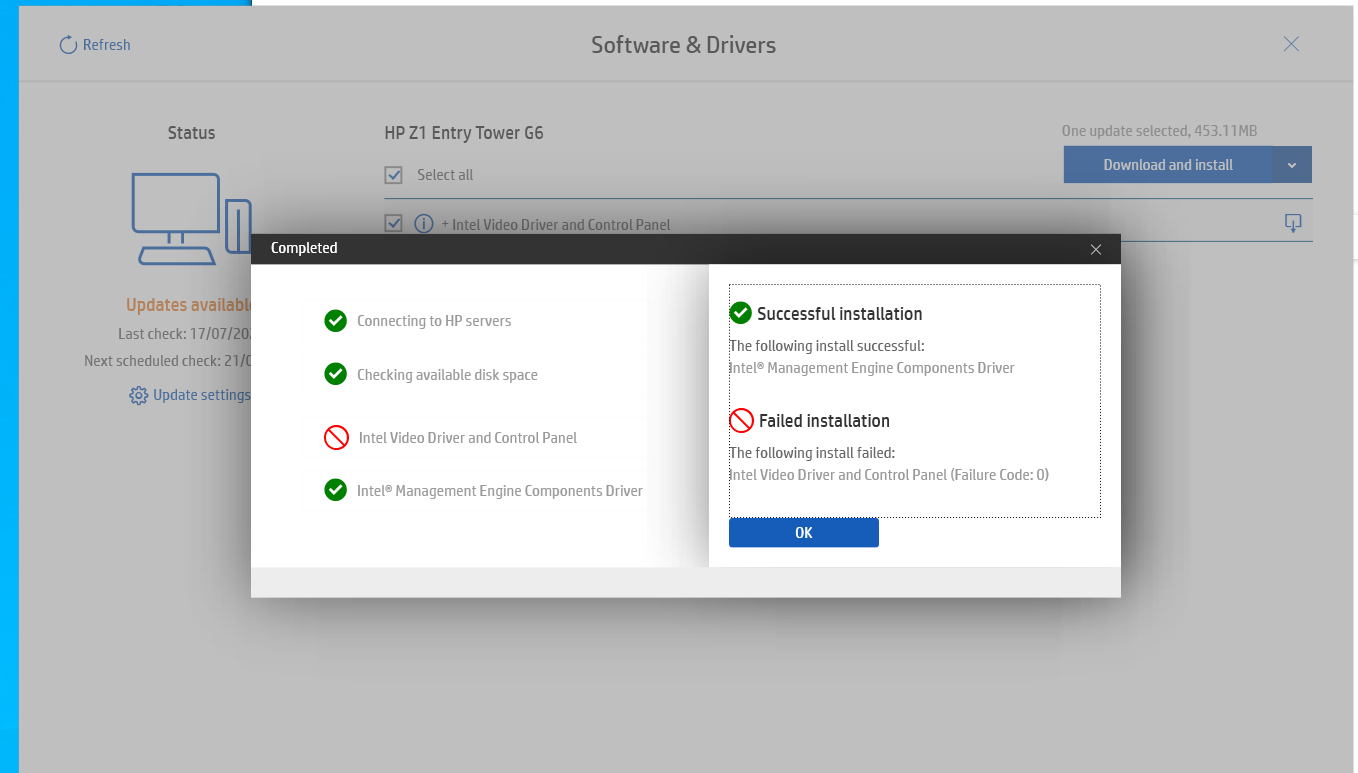Close the Completed dialog

[x=1096, y=249]
